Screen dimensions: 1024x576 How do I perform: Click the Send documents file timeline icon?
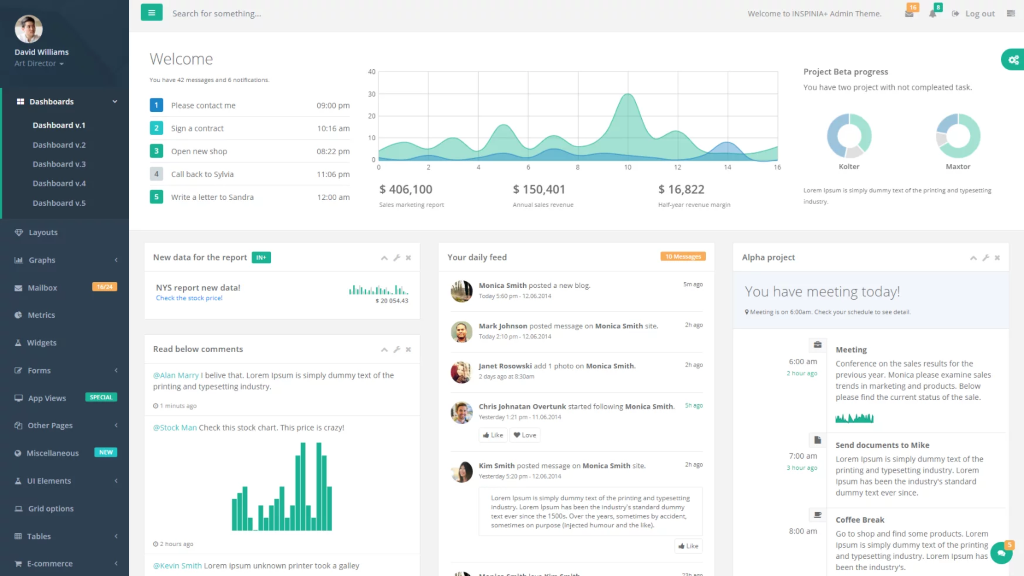pyautogui.click(x=817, y=440)
